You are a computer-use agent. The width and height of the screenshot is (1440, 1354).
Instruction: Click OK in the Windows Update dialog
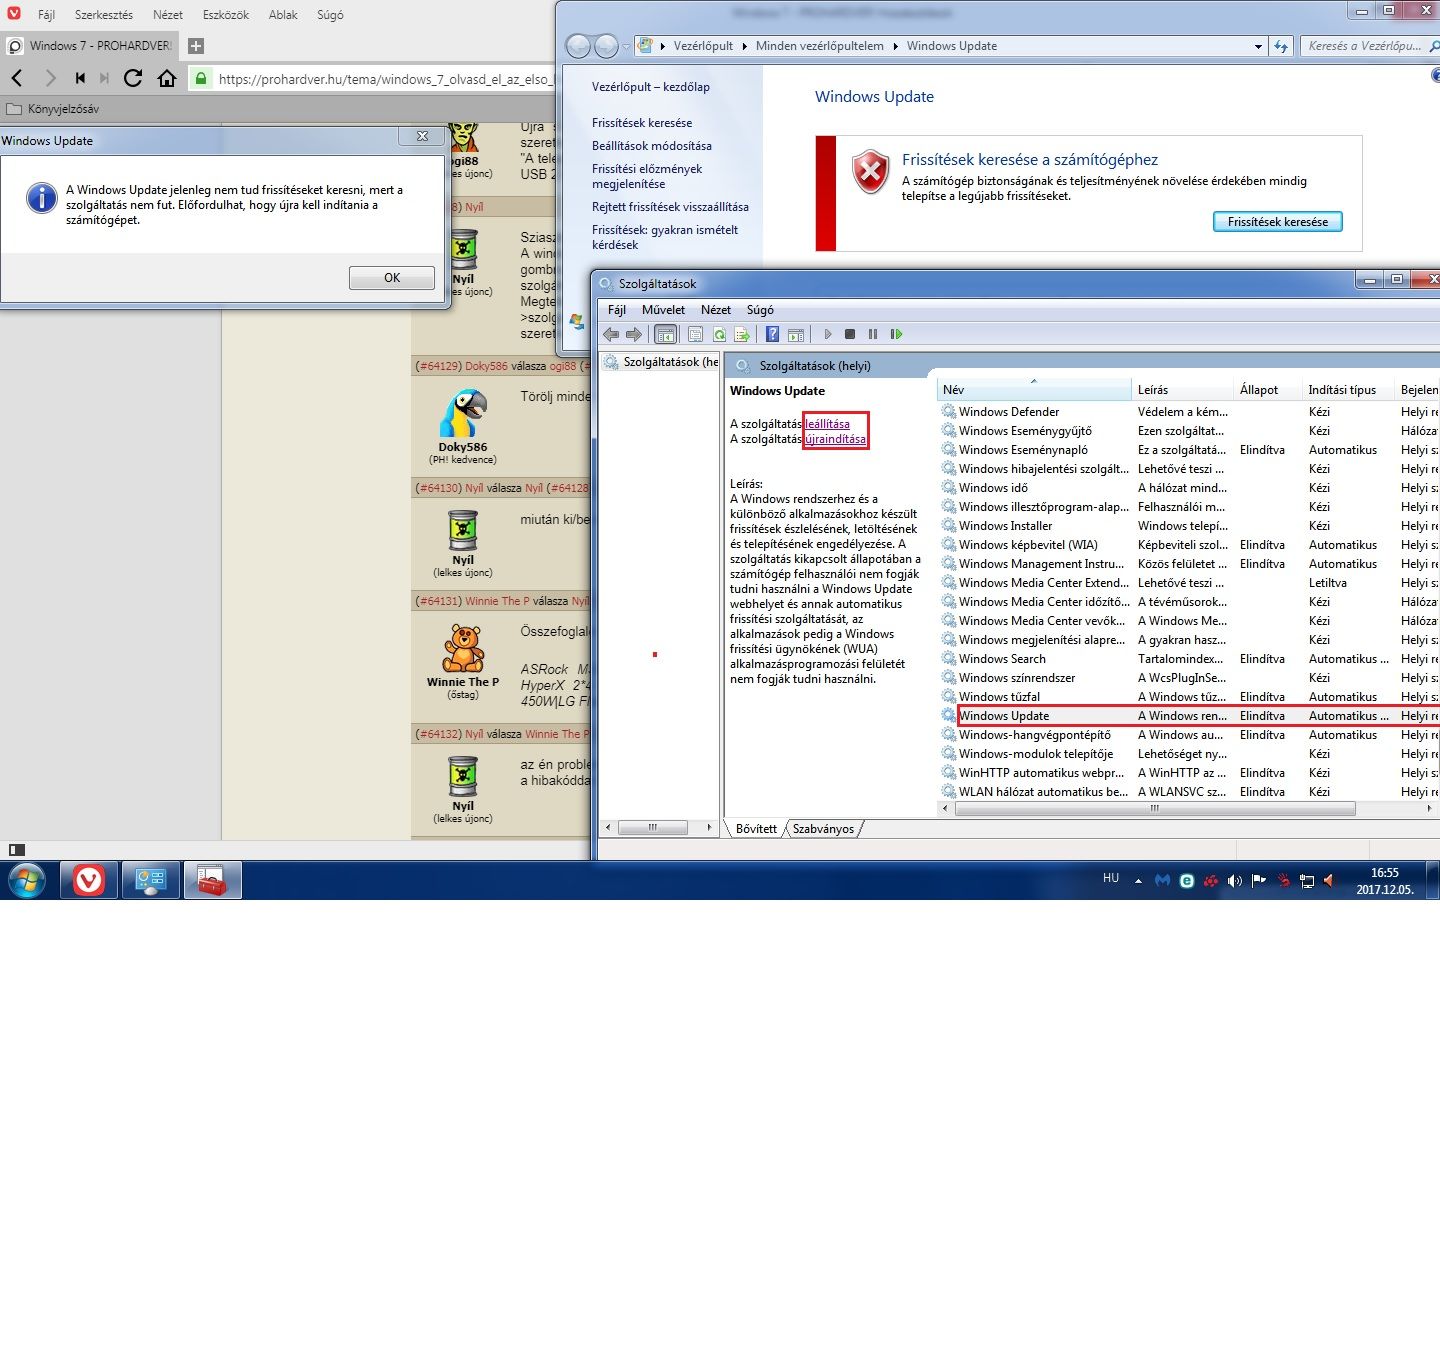click(x=392, y=278)
